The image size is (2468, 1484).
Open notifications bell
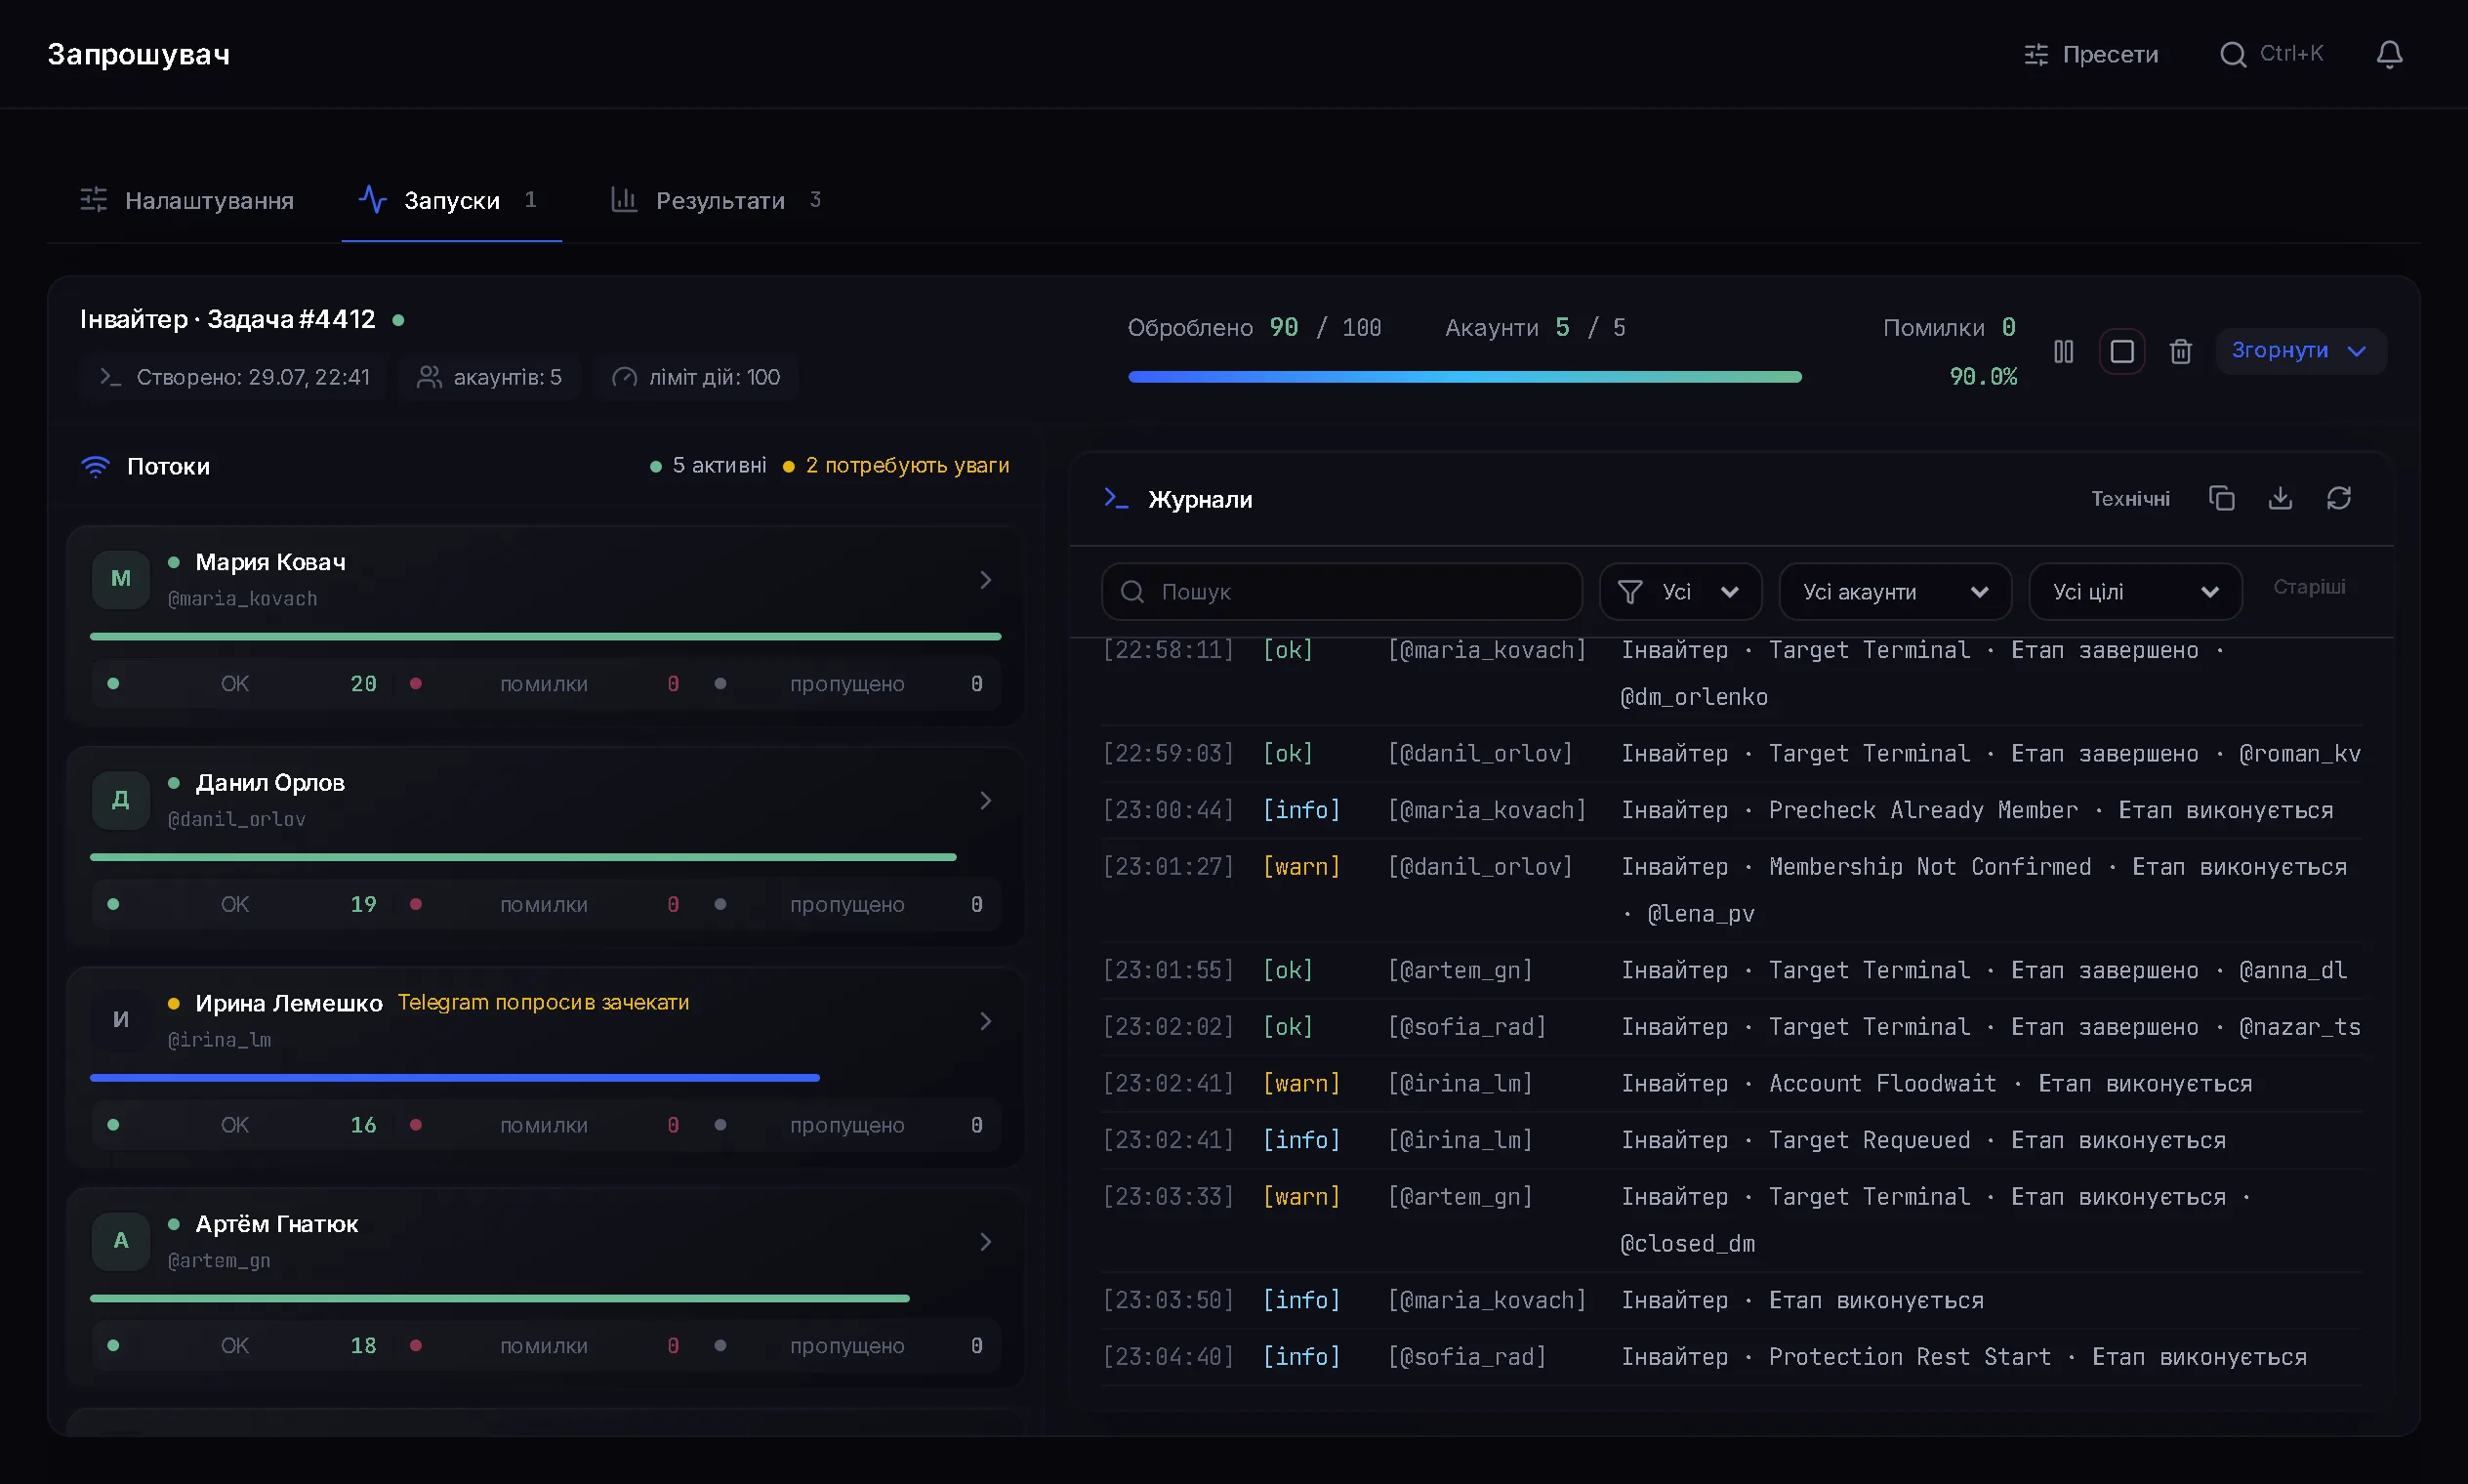tap(2389, 54)
